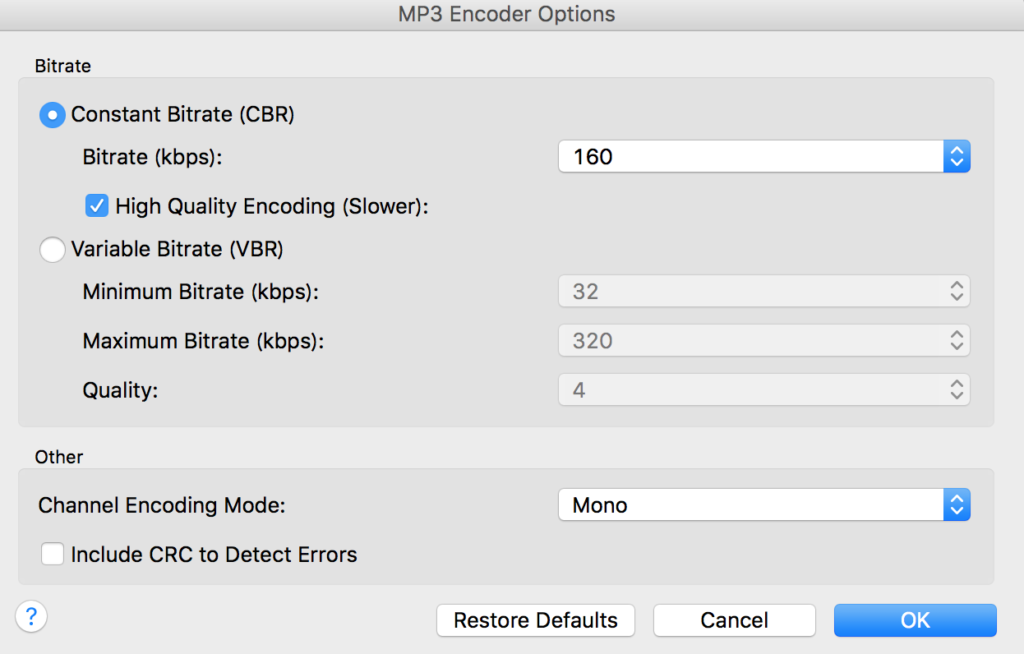Open the Quality 4 dropdown field
This screenshot has height=654, width=1024.
[764, 390]
